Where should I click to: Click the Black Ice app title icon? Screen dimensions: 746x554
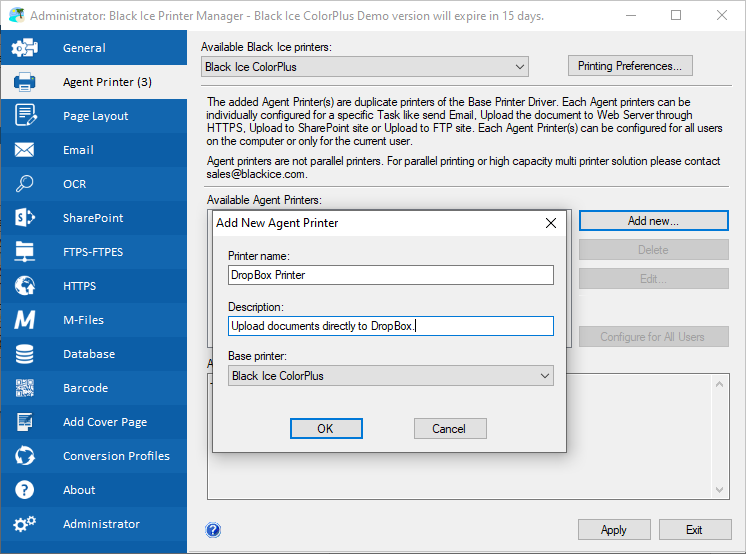17,15
